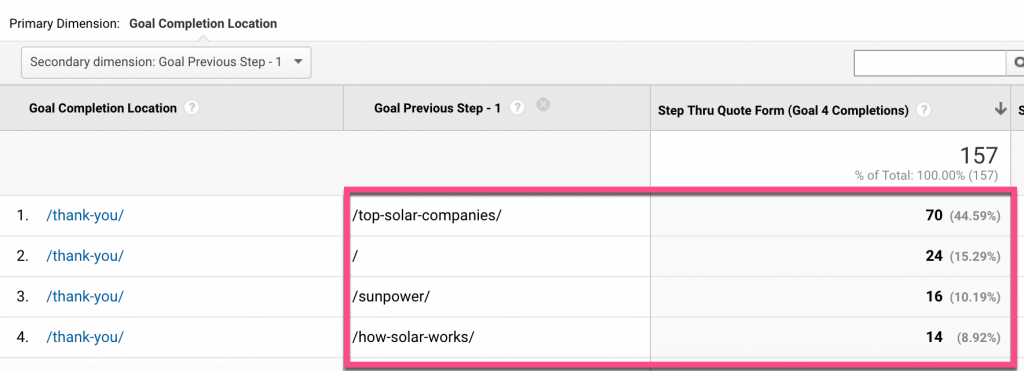Select the 157 total completions value
The image size is (1024, 371).
click(978, 155)
